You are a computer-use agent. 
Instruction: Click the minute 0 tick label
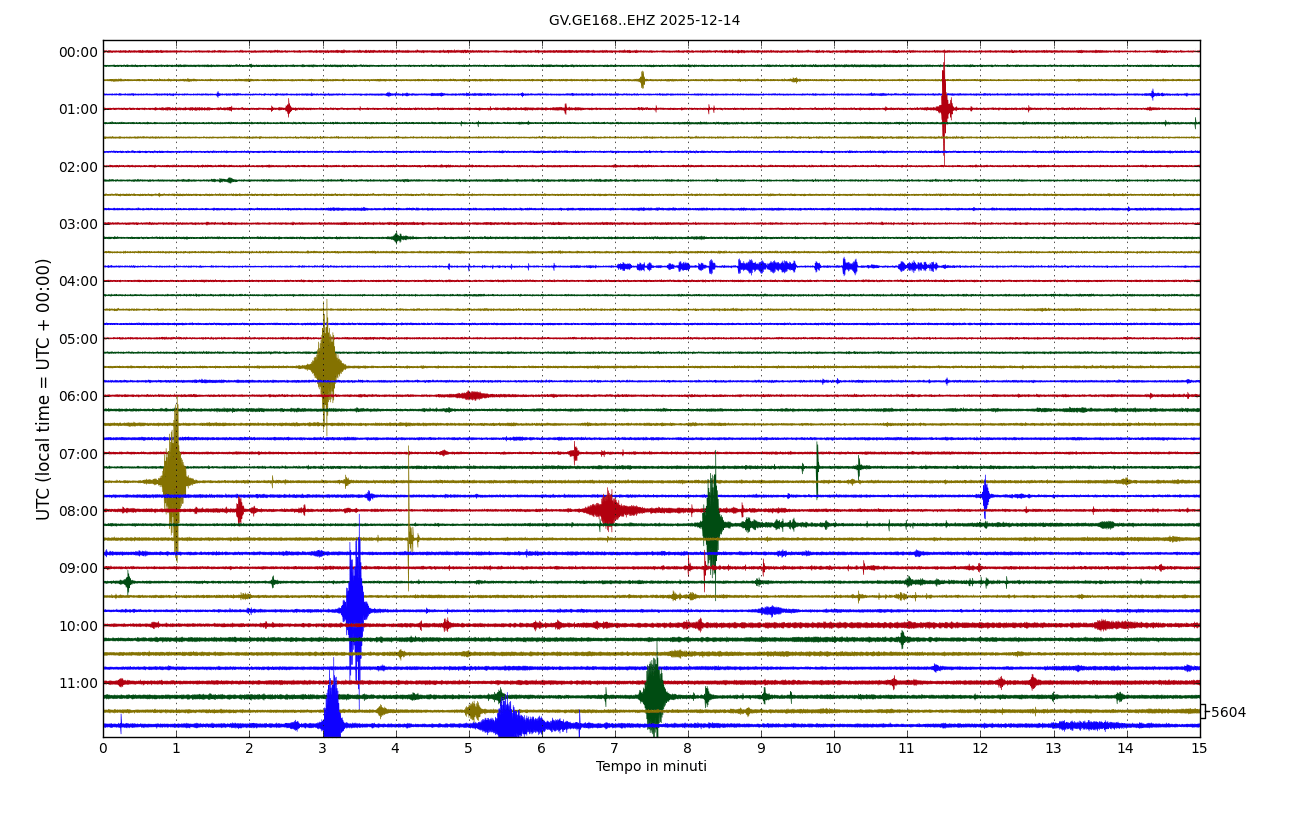[103, 748]
